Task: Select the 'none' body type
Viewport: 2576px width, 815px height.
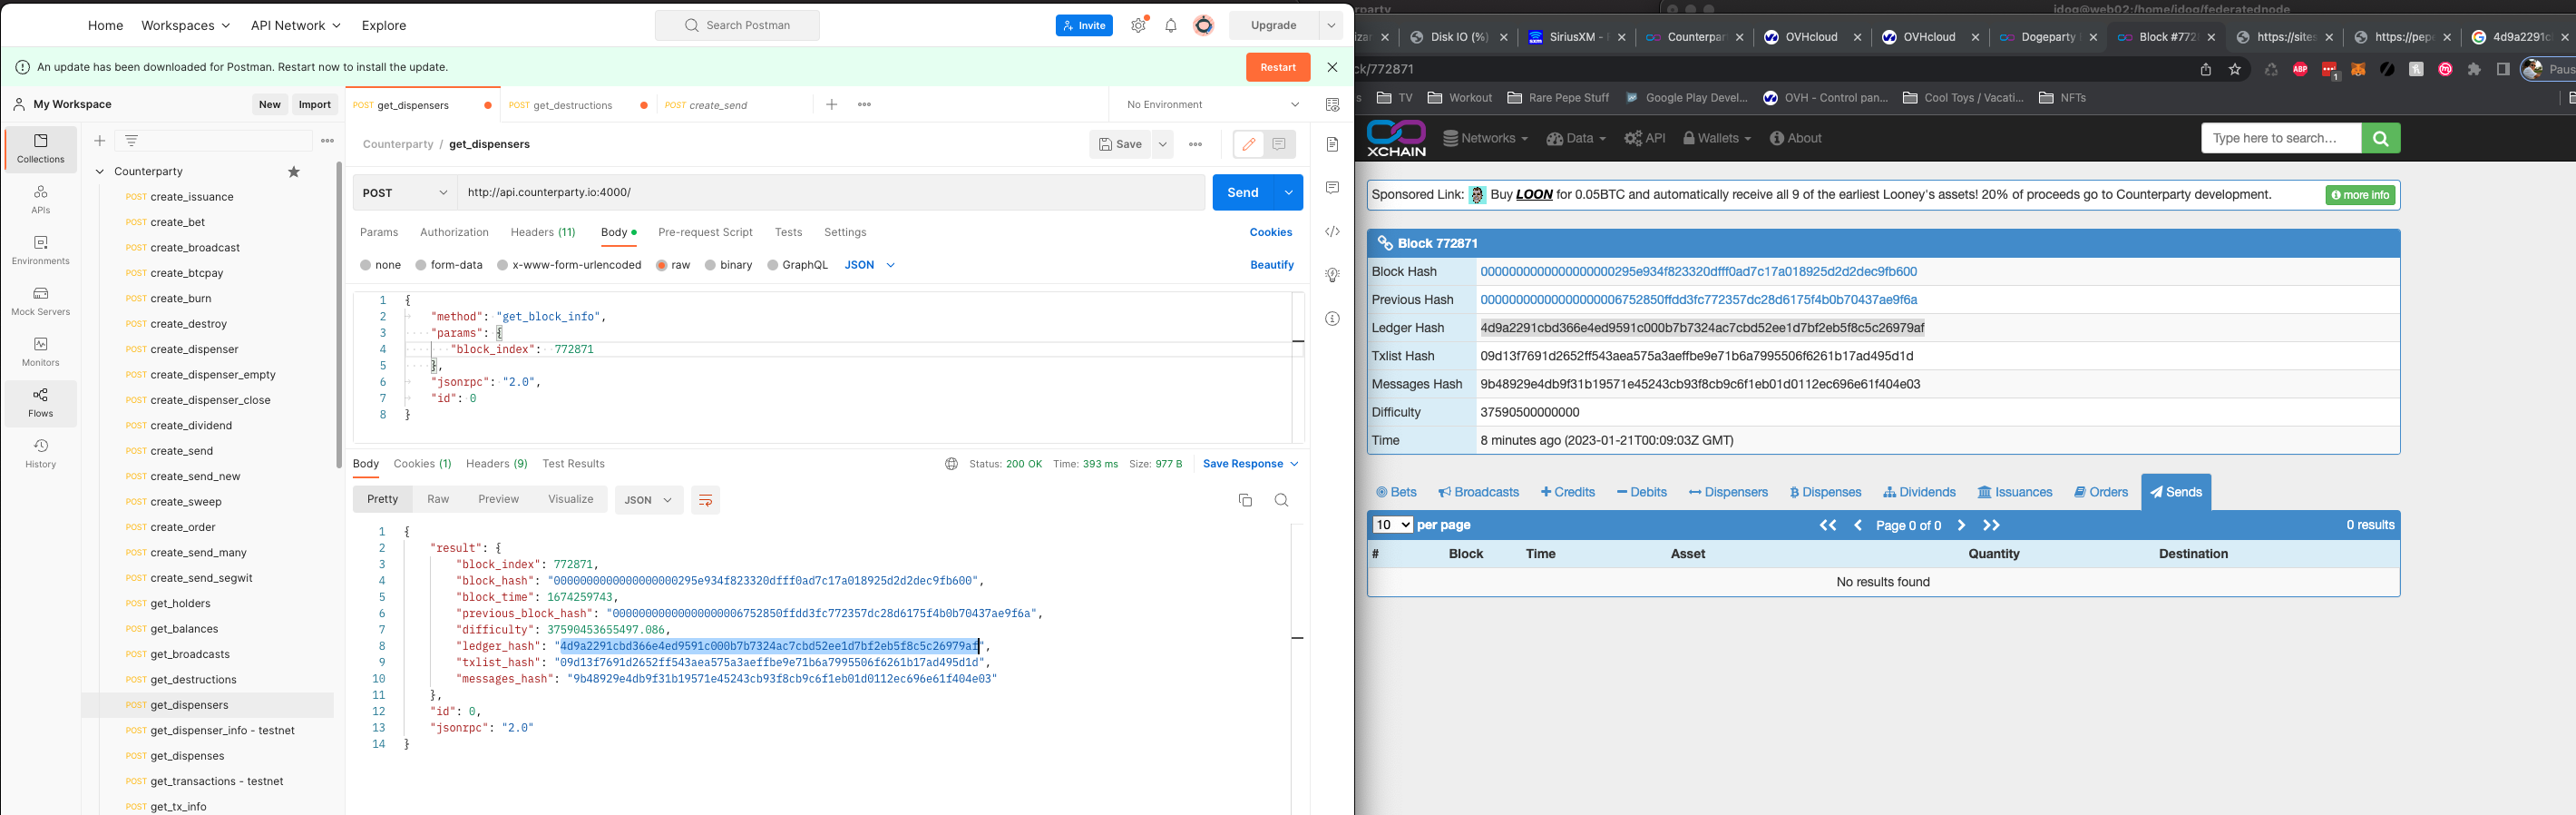Action: pyautogui.click(x=366, y=265)
